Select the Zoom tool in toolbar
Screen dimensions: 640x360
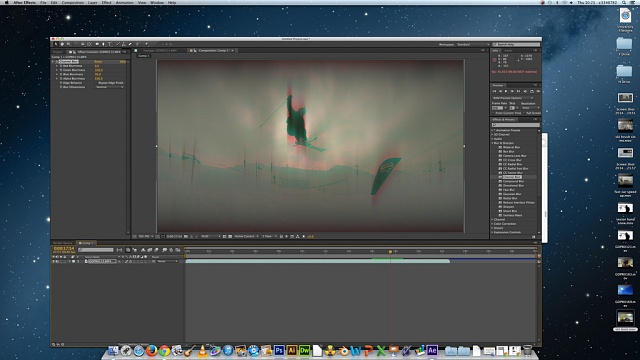tap(69, 44)
